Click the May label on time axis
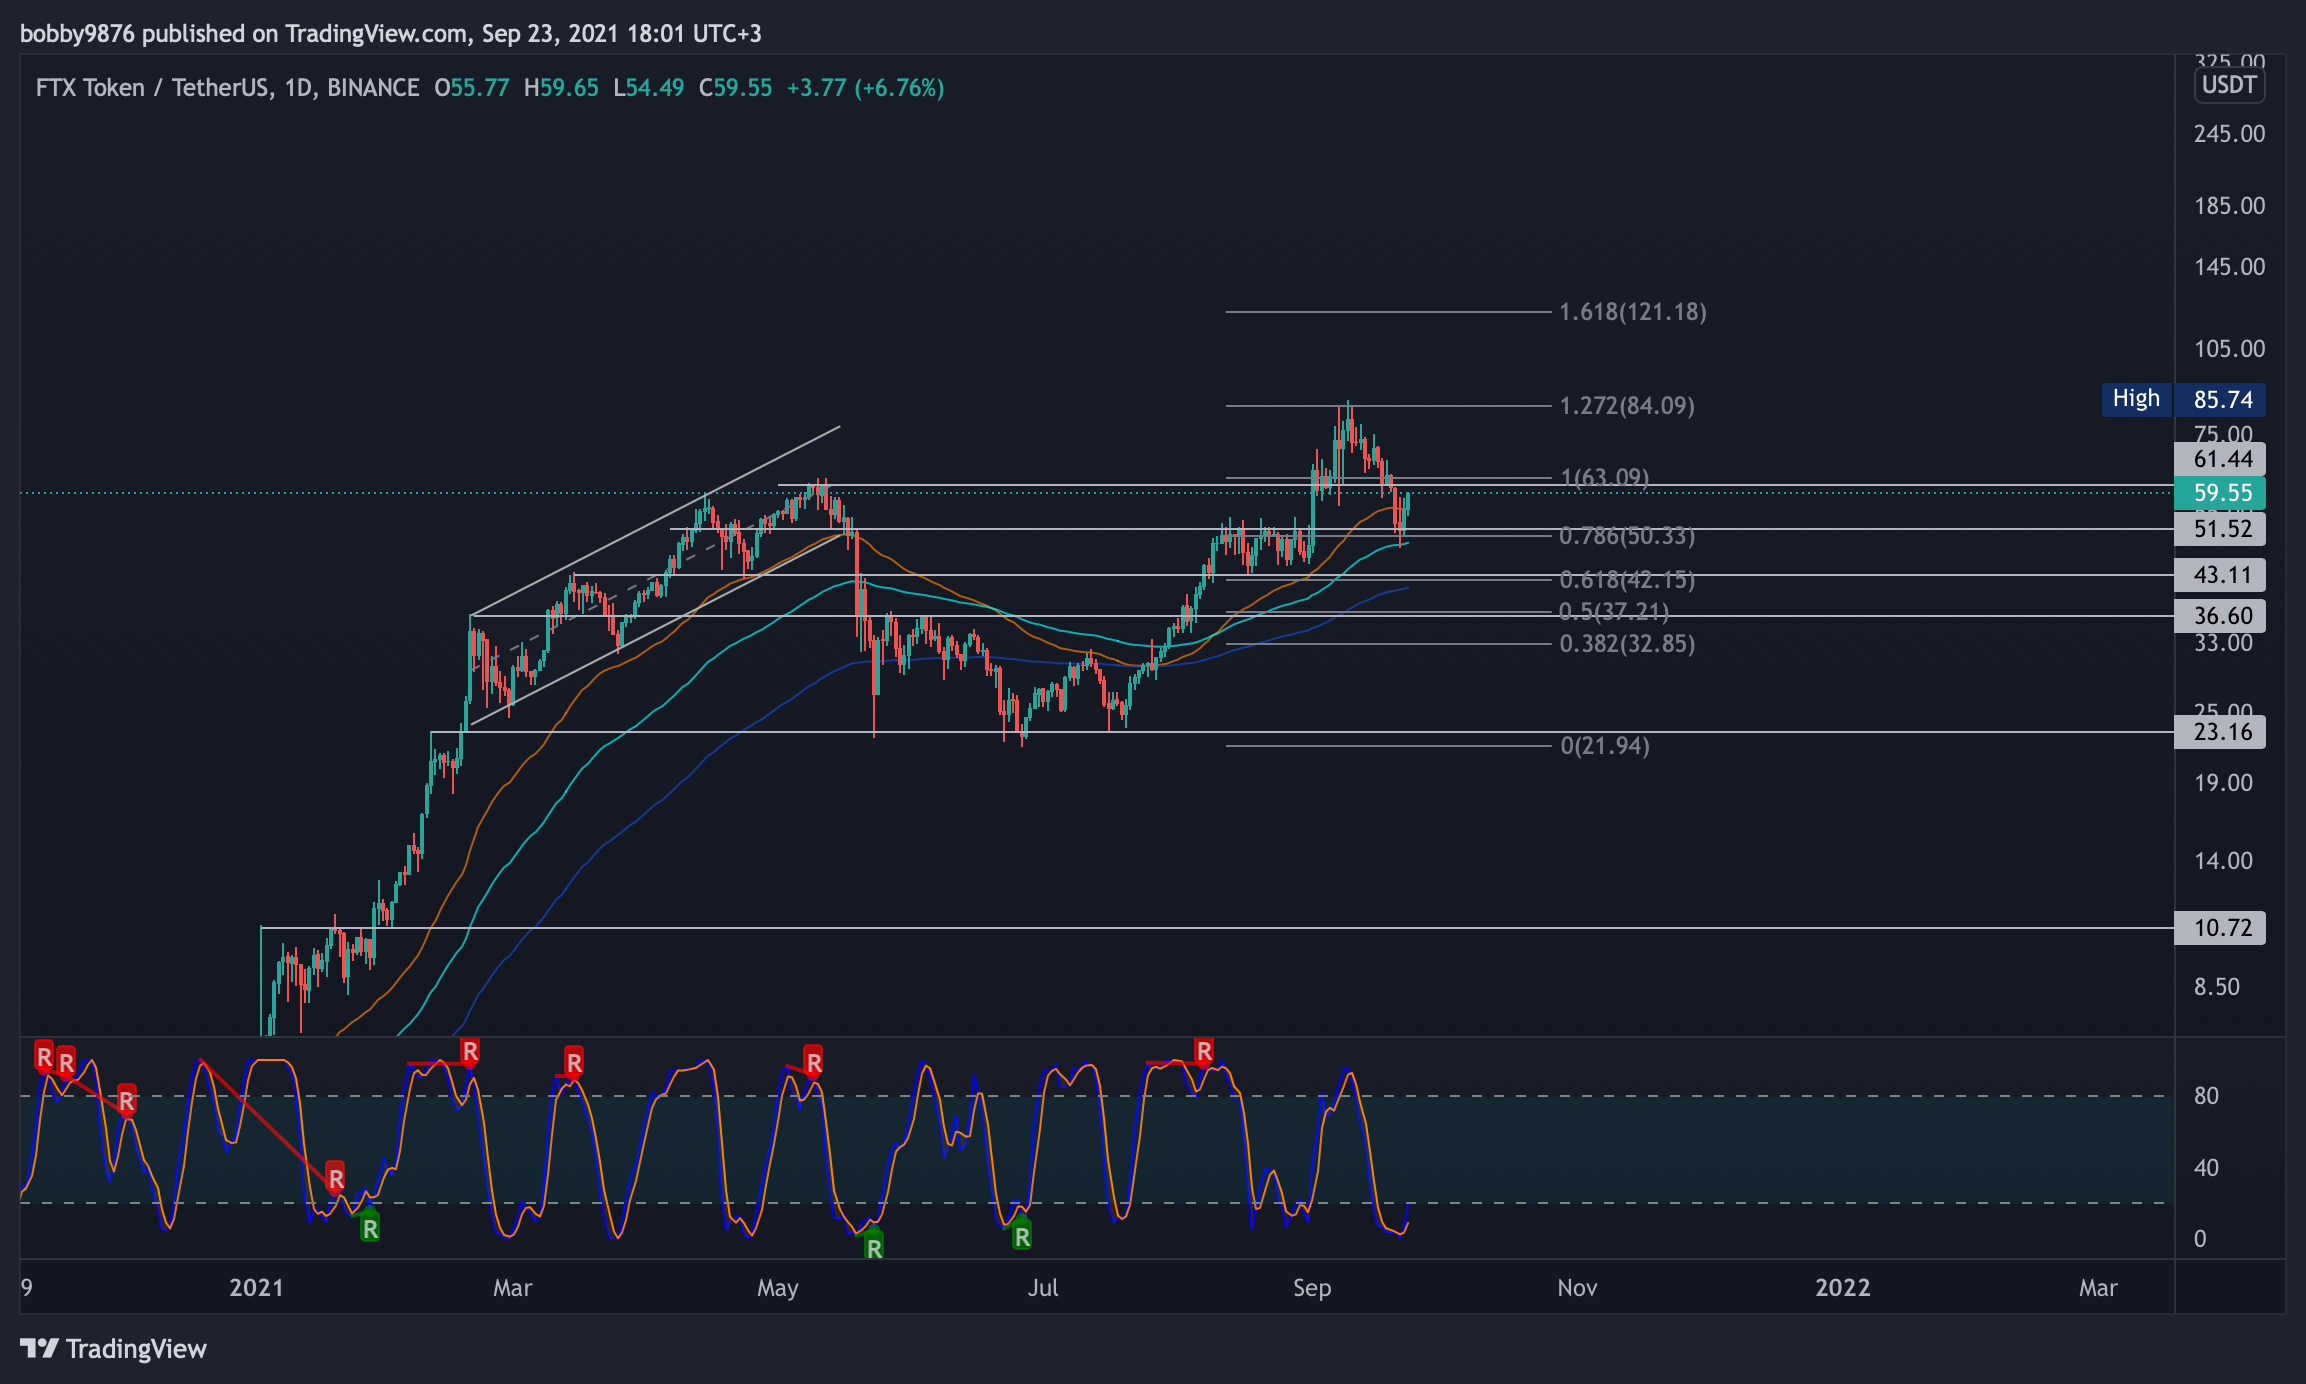Screen dimensions: 2306x1384 coord(778,1288)
